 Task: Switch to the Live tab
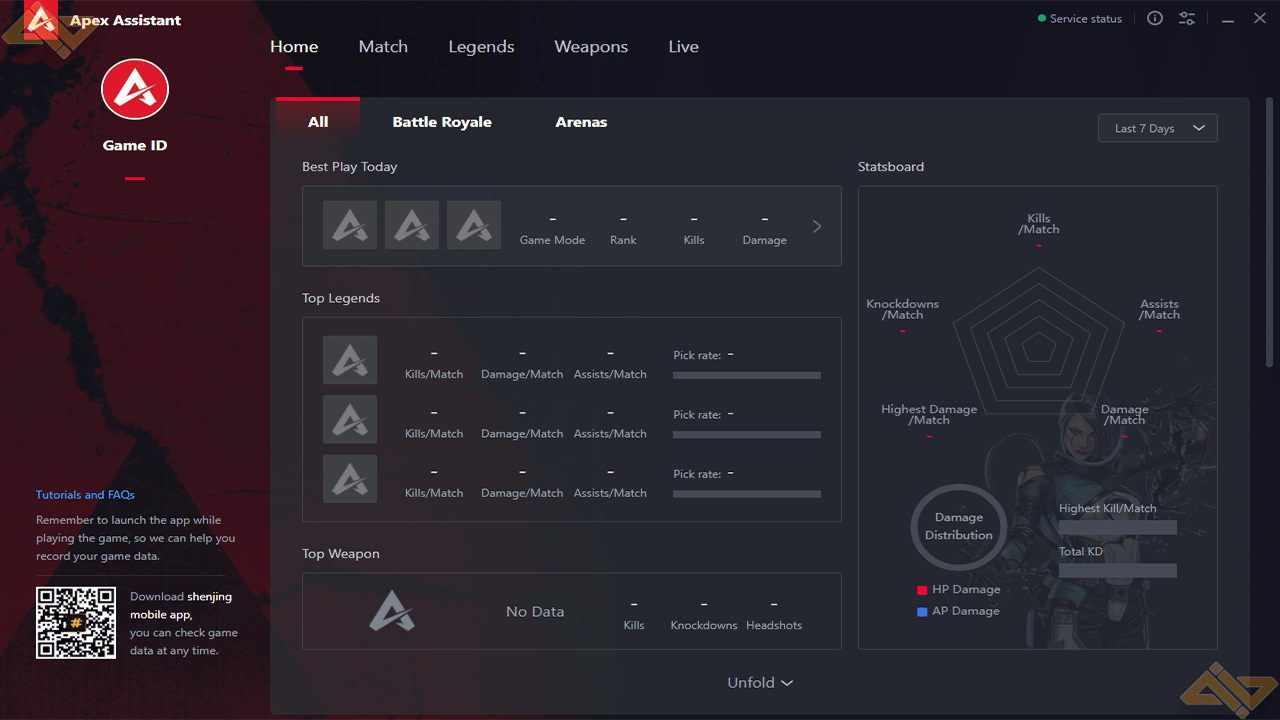coord(684,47)
